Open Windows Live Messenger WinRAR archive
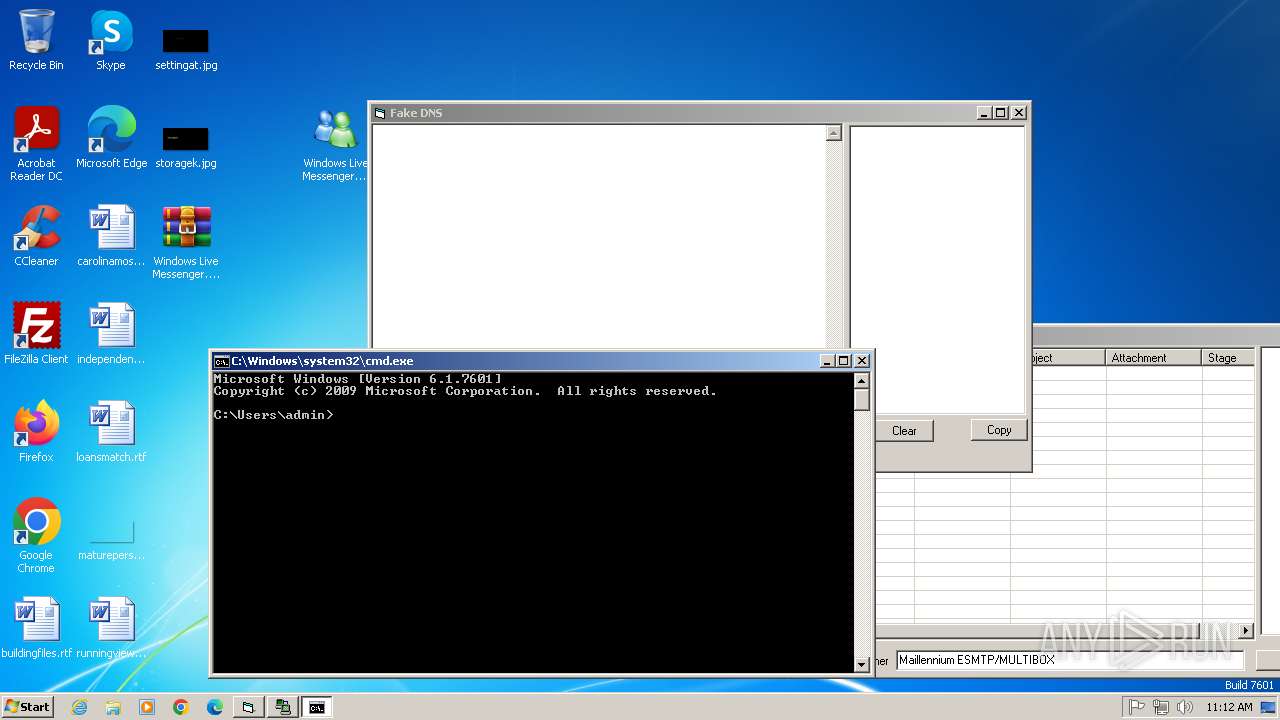The height and width of the screenshot is (720, 1280). 186,242
